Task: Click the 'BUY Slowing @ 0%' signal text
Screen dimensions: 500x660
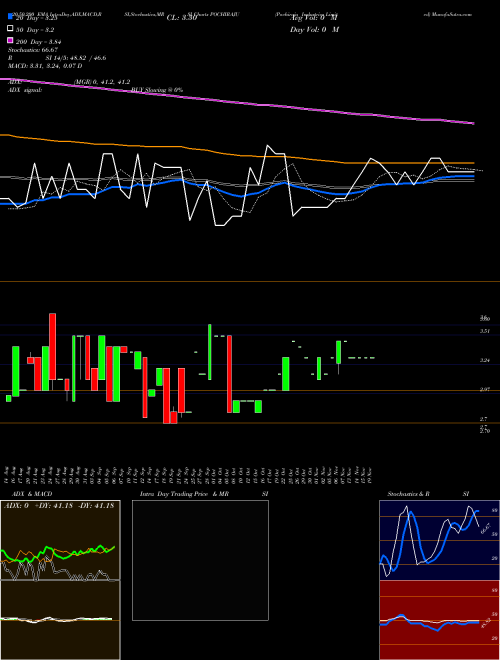Action: pos(157,90)
